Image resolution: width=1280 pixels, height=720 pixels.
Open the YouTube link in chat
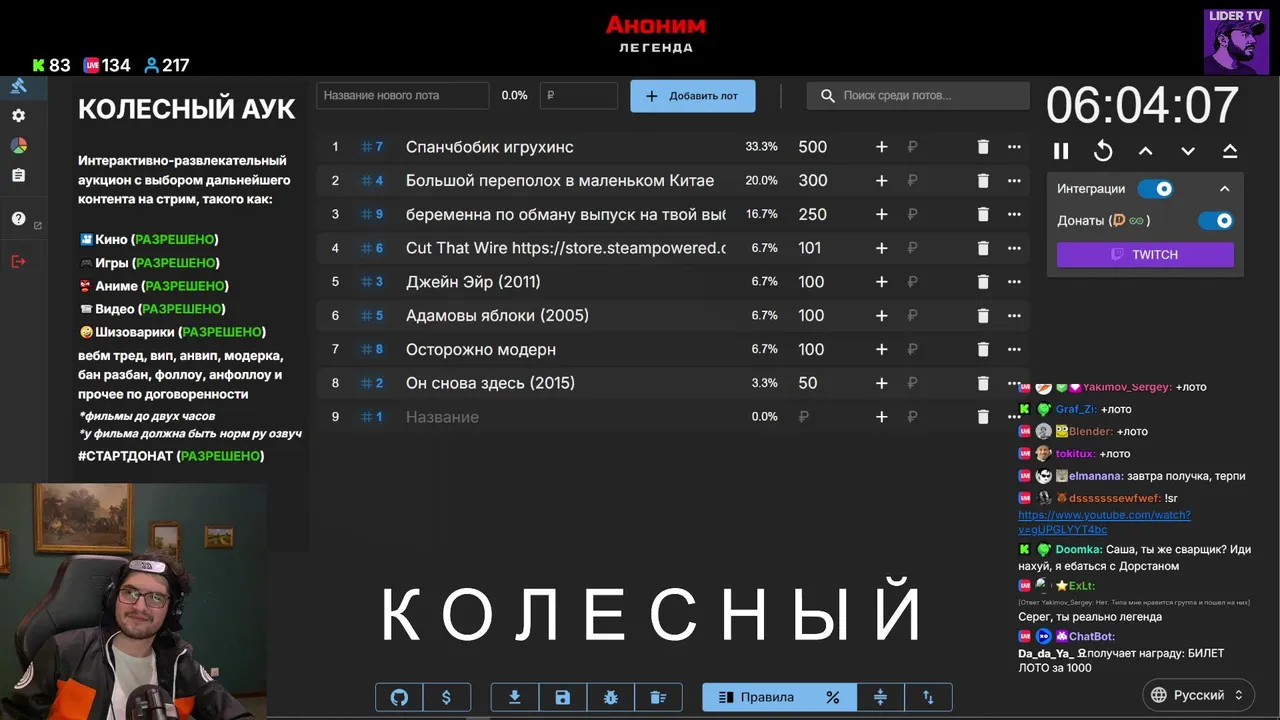click(x=1104, y=522)
